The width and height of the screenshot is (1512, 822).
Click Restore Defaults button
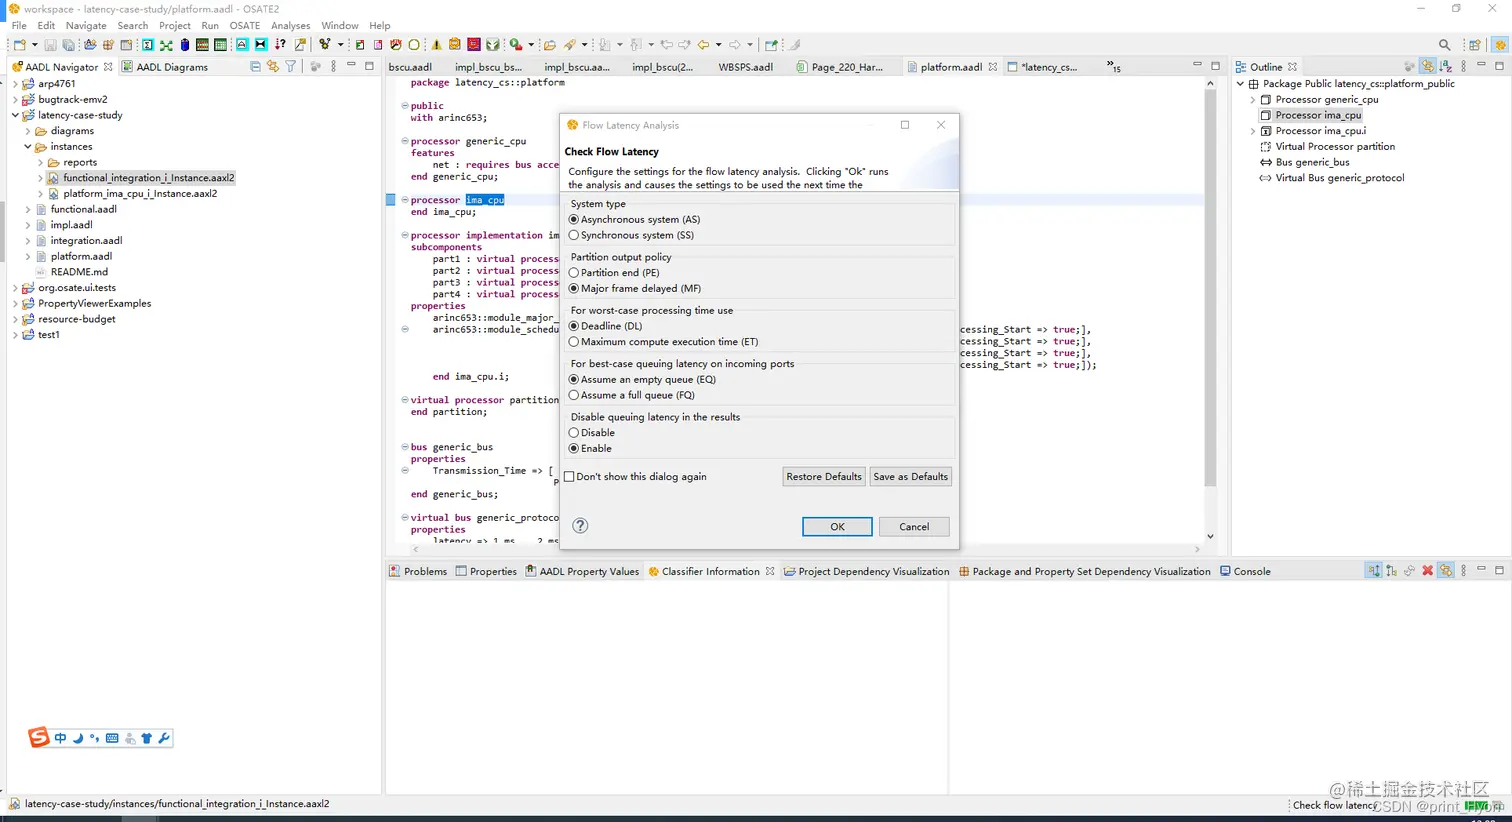(823, 477)
